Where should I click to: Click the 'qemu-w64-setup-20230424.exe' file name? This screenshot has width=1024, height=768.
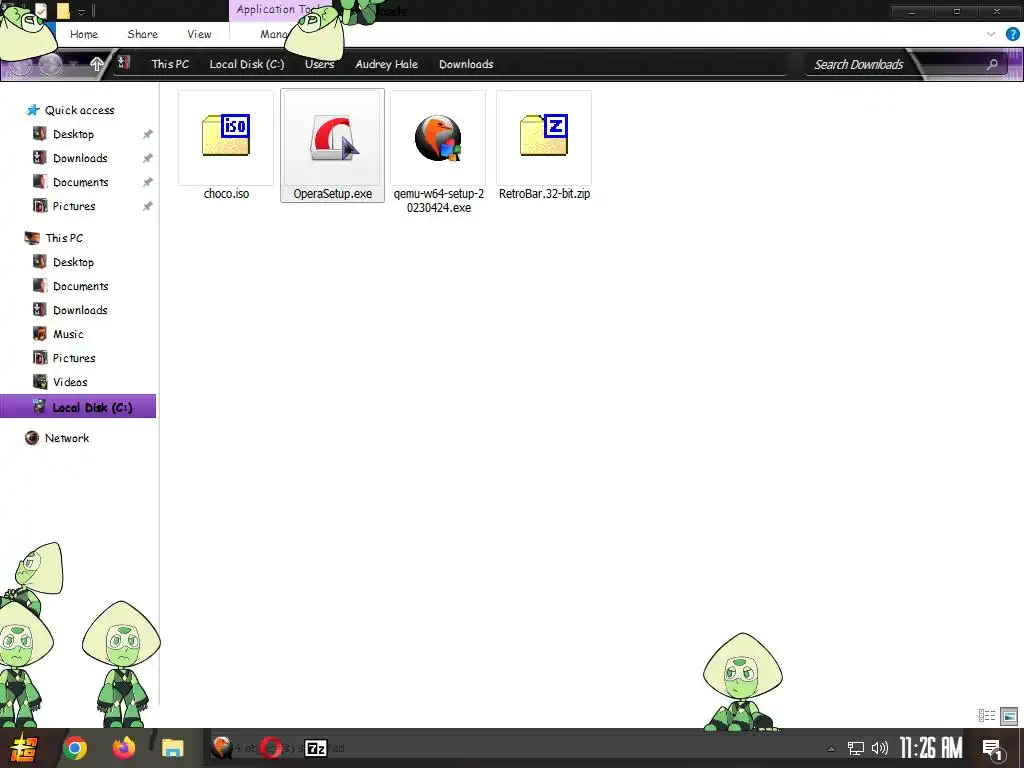click(x=438, y=201)
